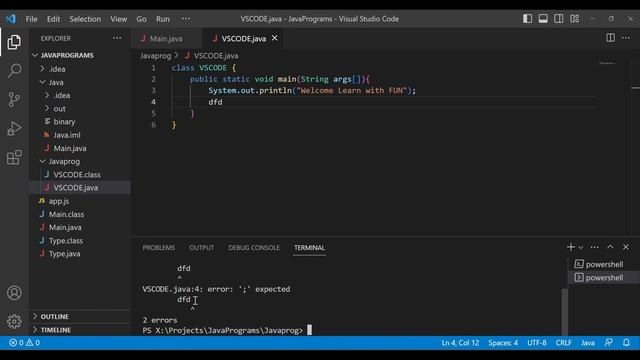Close the terminal panel
This screenshot has width=640, height=360.
click(x=626, y=247)
